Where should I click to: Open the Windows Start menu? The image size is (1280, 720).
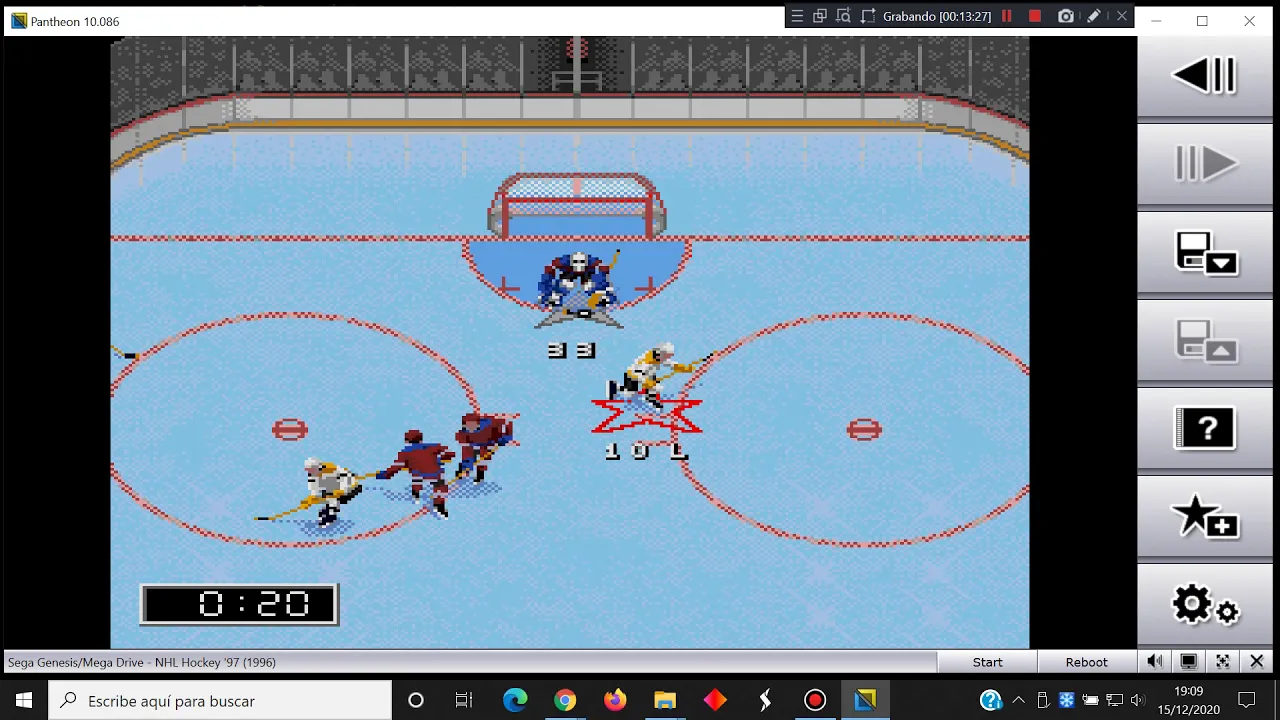(x=24, y=700)
